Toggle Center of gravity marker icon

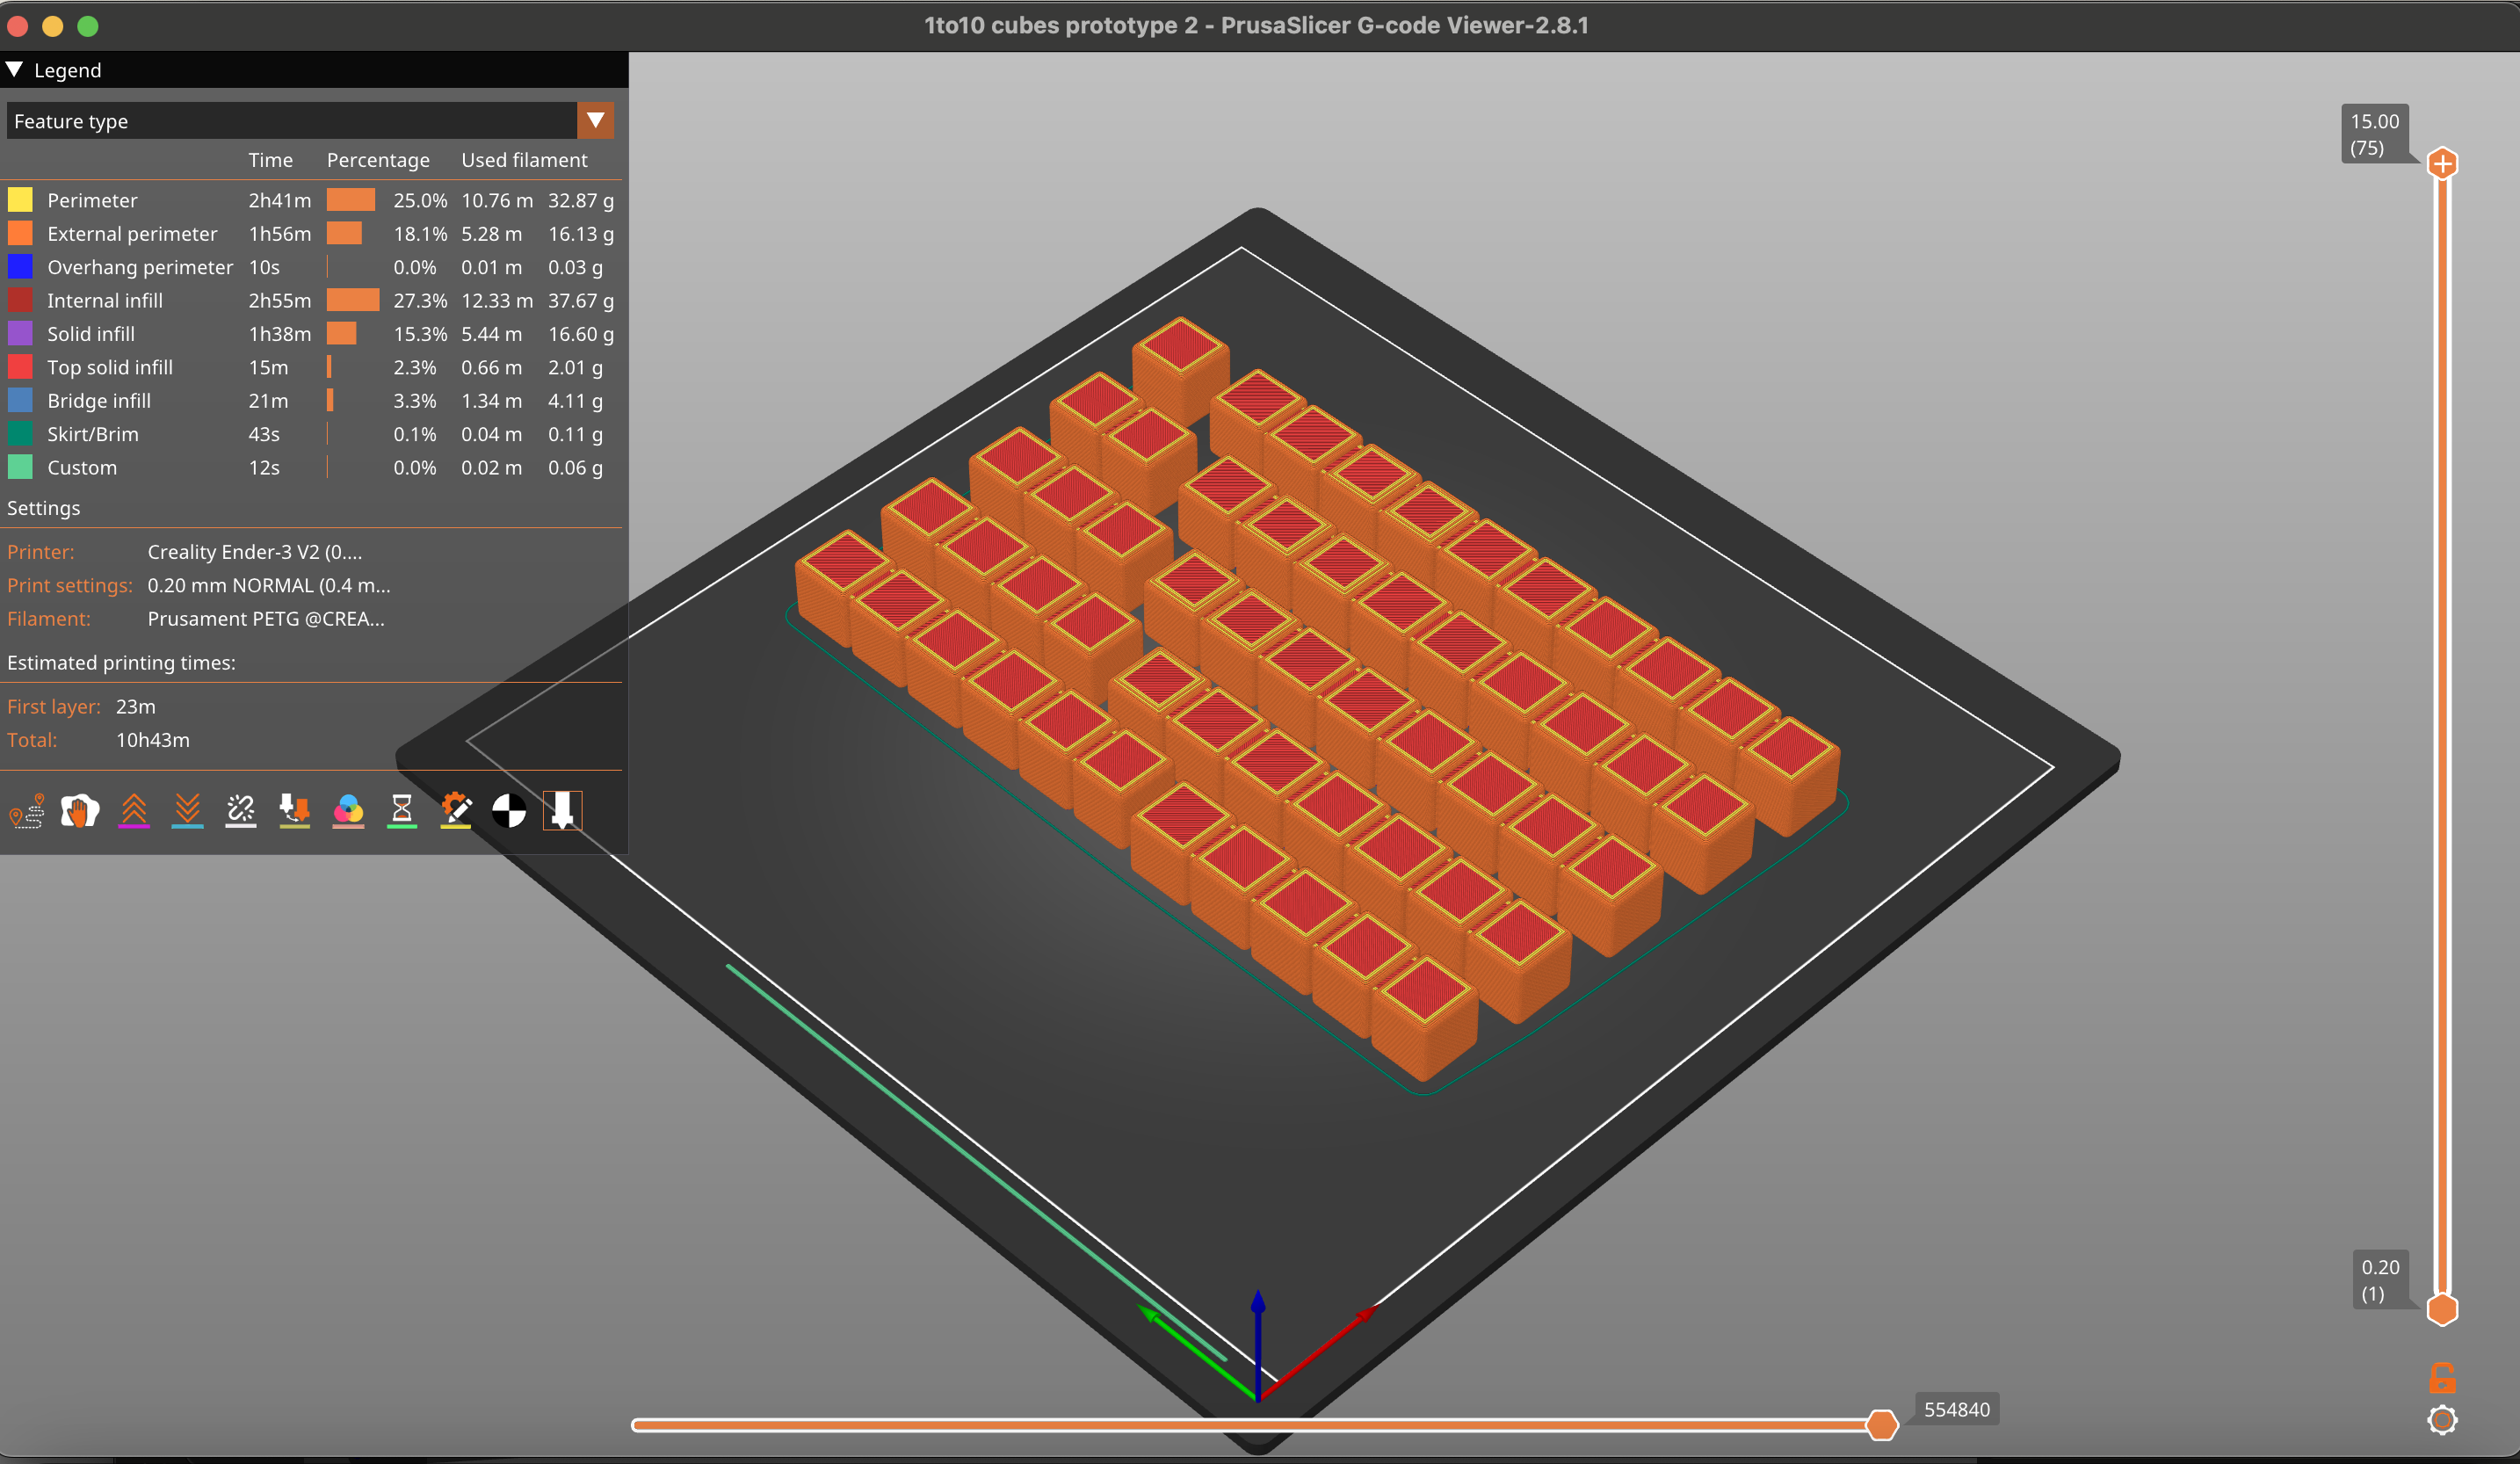tap(509, 810)
